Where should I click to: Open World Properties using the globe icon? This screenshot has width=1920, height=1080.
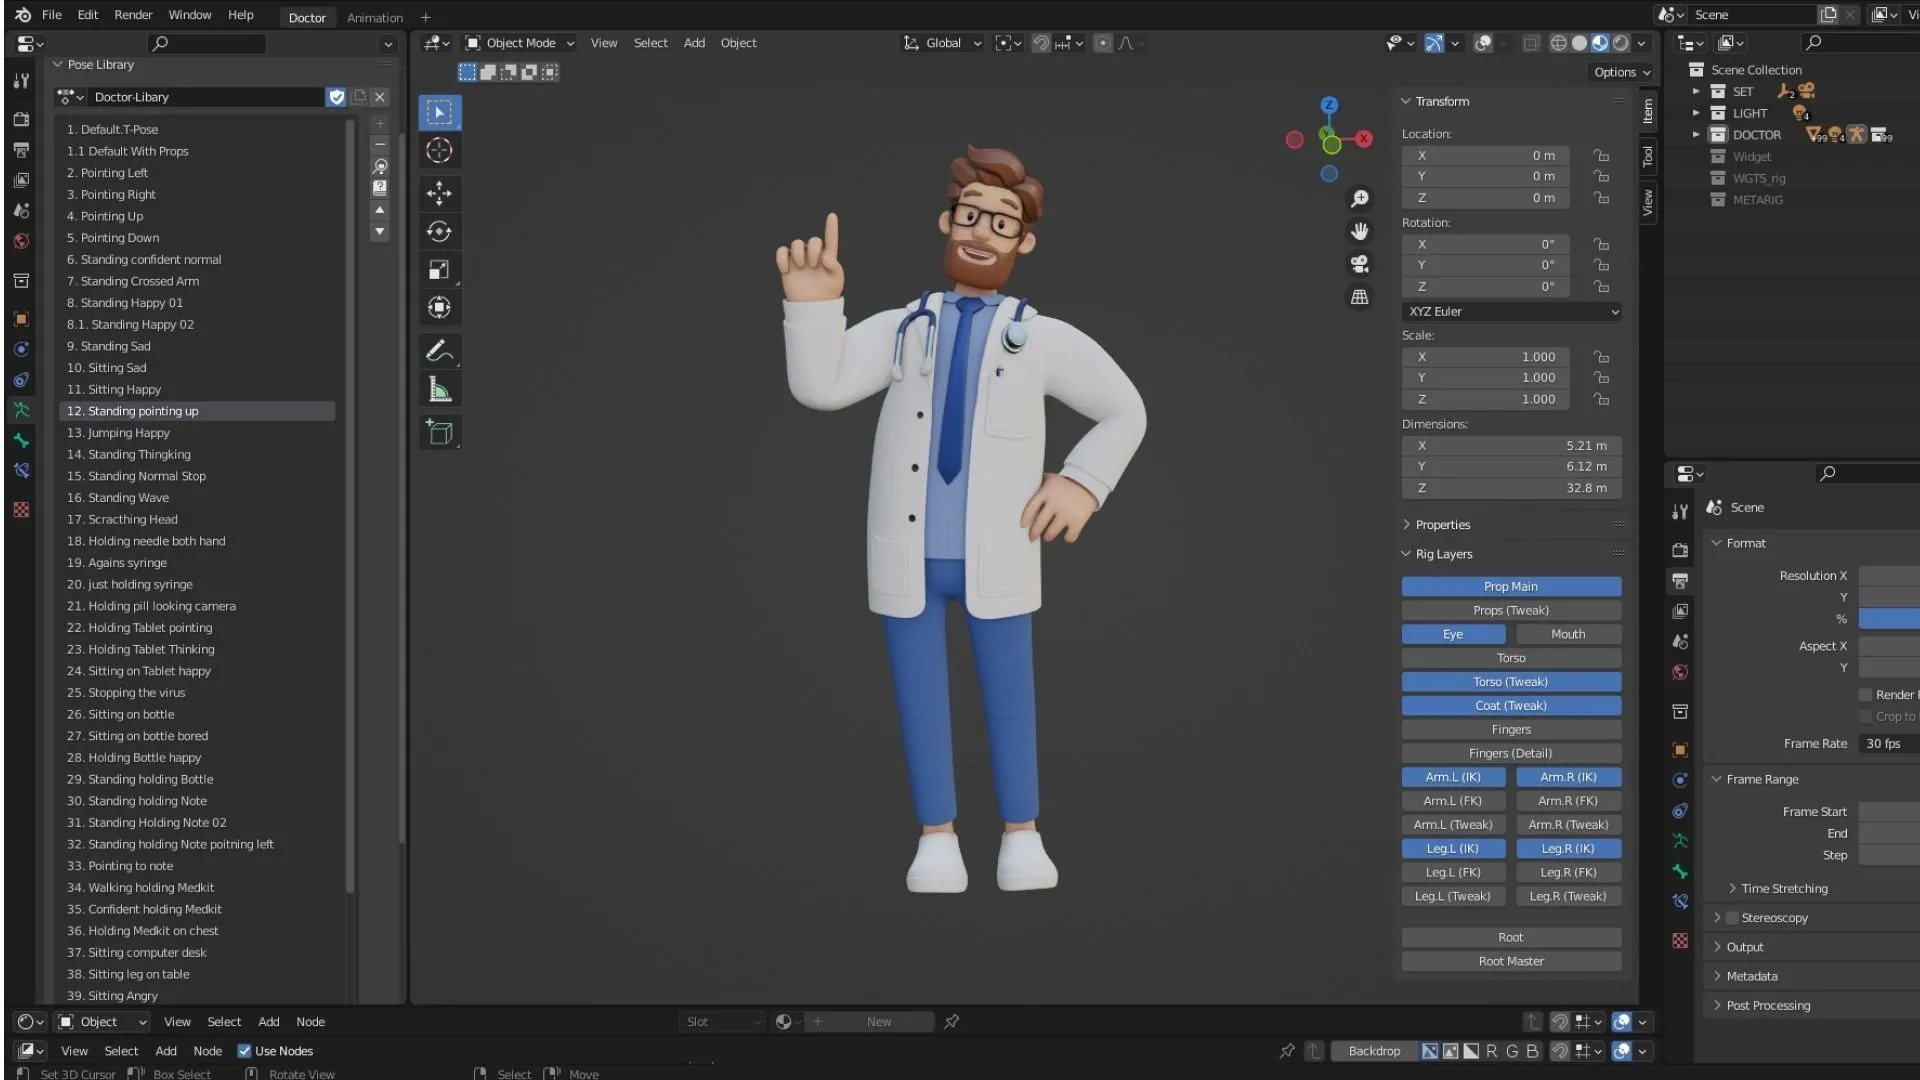[x=1680, y=672]
